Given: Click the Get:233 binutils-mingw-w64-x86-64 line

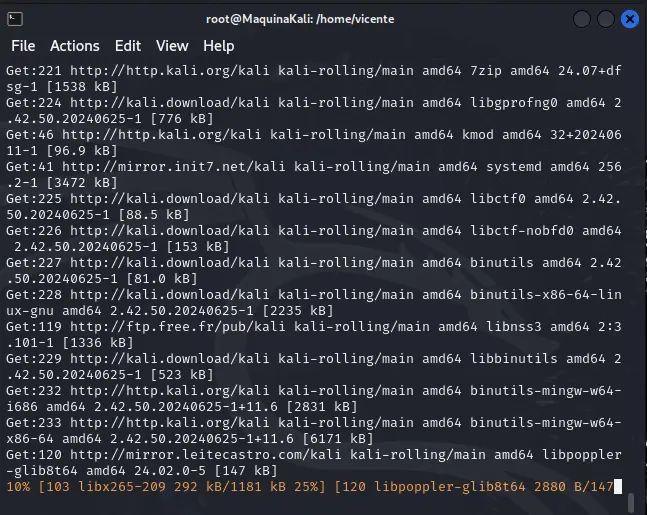Looking at the screenshot, I should coord(314,430).
